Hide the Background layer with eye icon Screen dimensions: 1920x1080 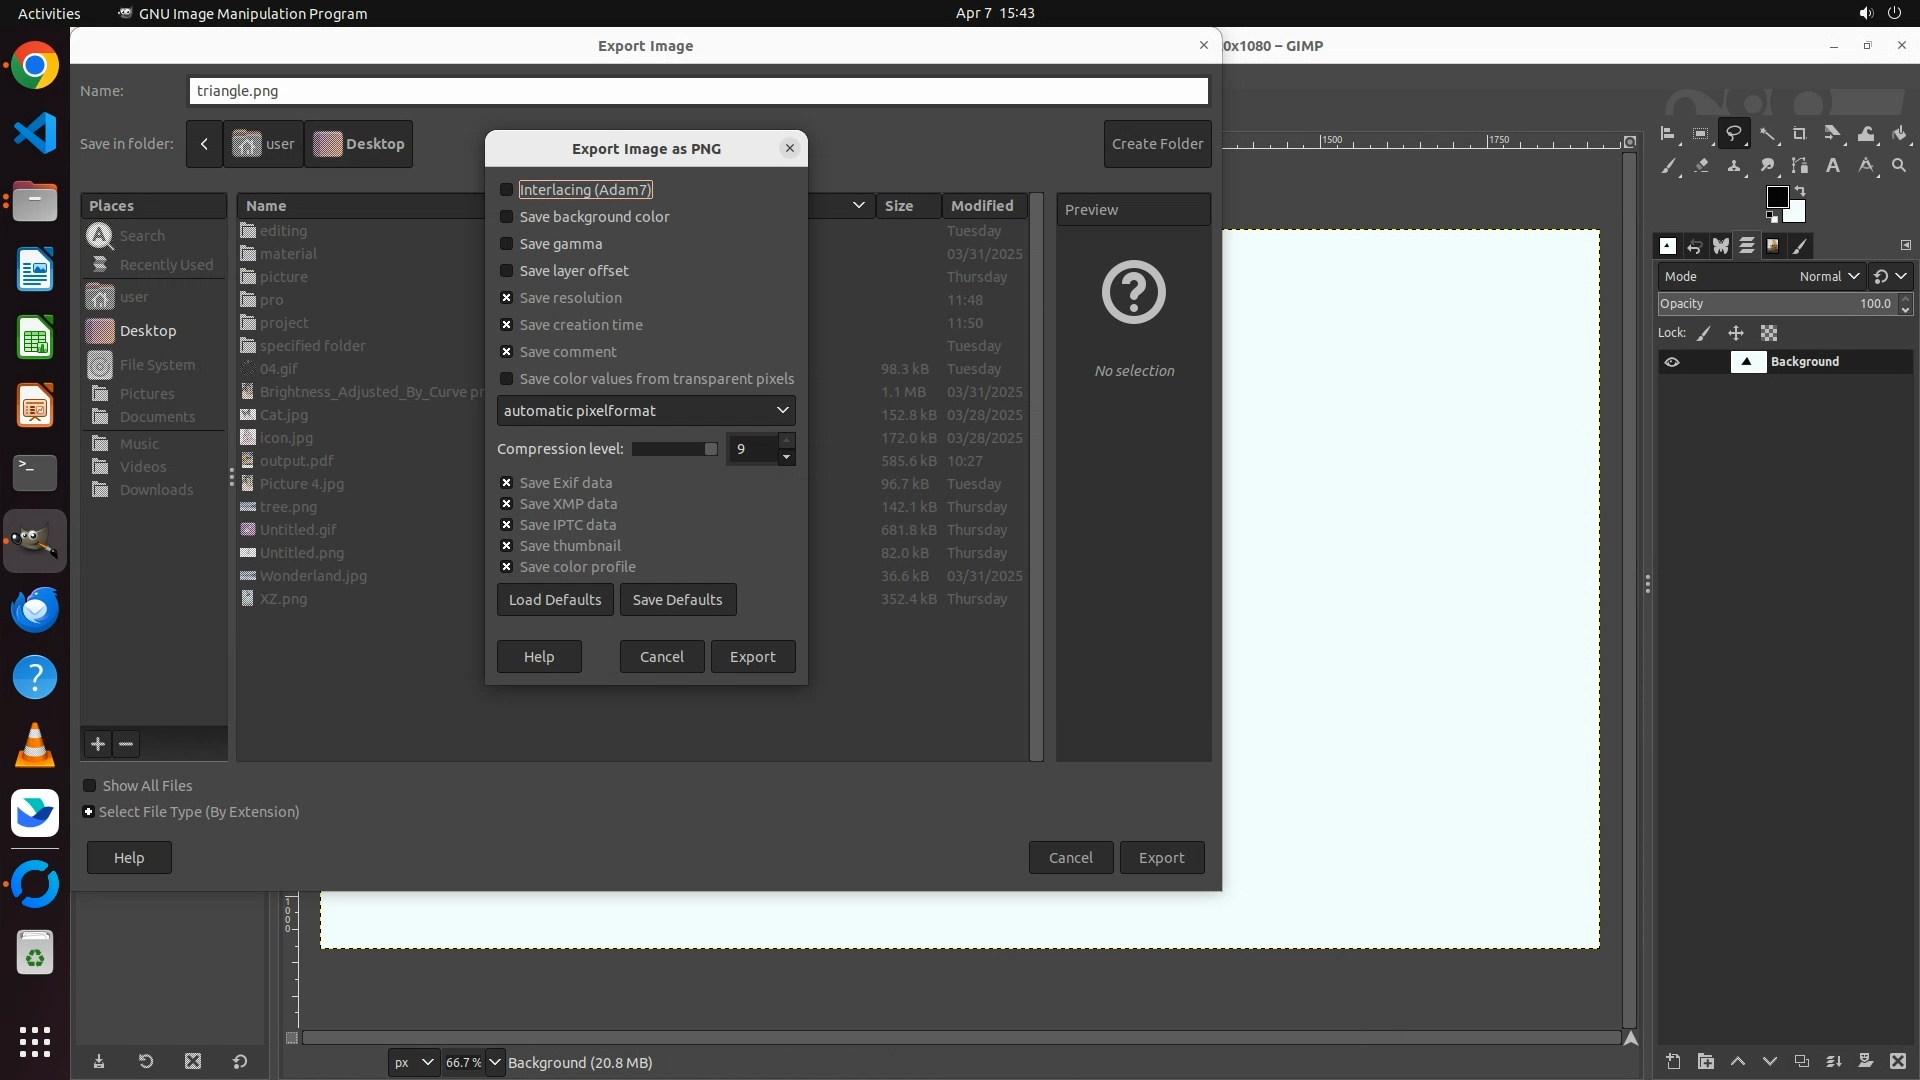[x=1672, y=362]
